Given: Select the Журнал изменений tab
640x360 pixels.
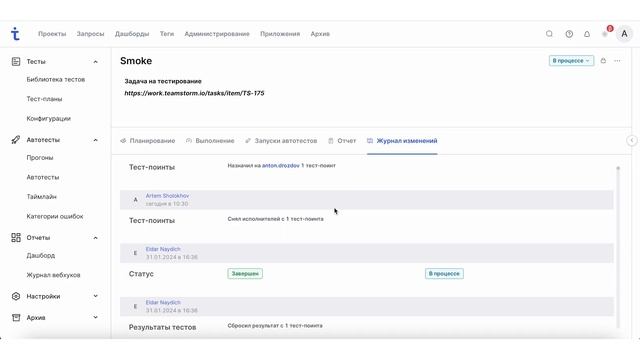Looking at the screenshot, I should (x=402, y=141).
